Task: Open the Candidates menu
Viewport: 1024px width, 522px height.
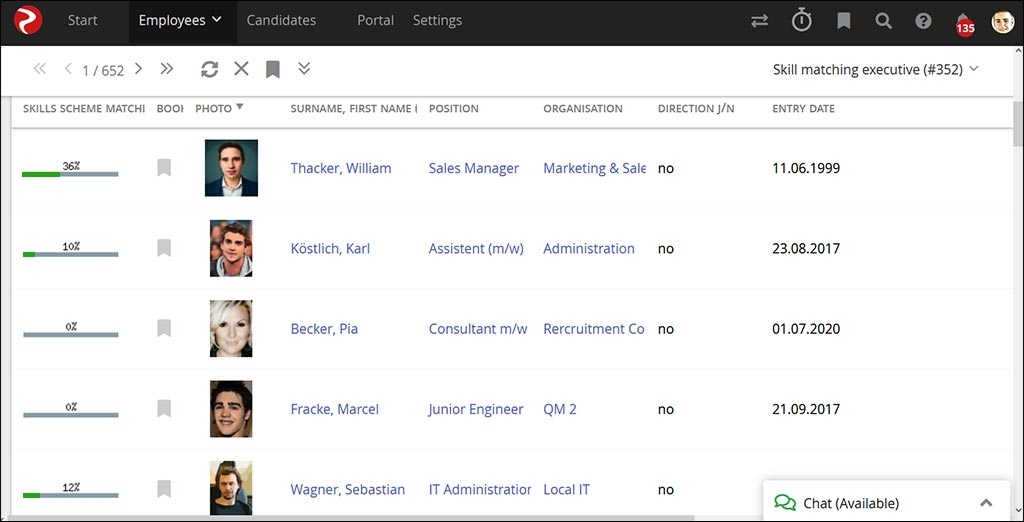Action: click(x=281, y=20)
